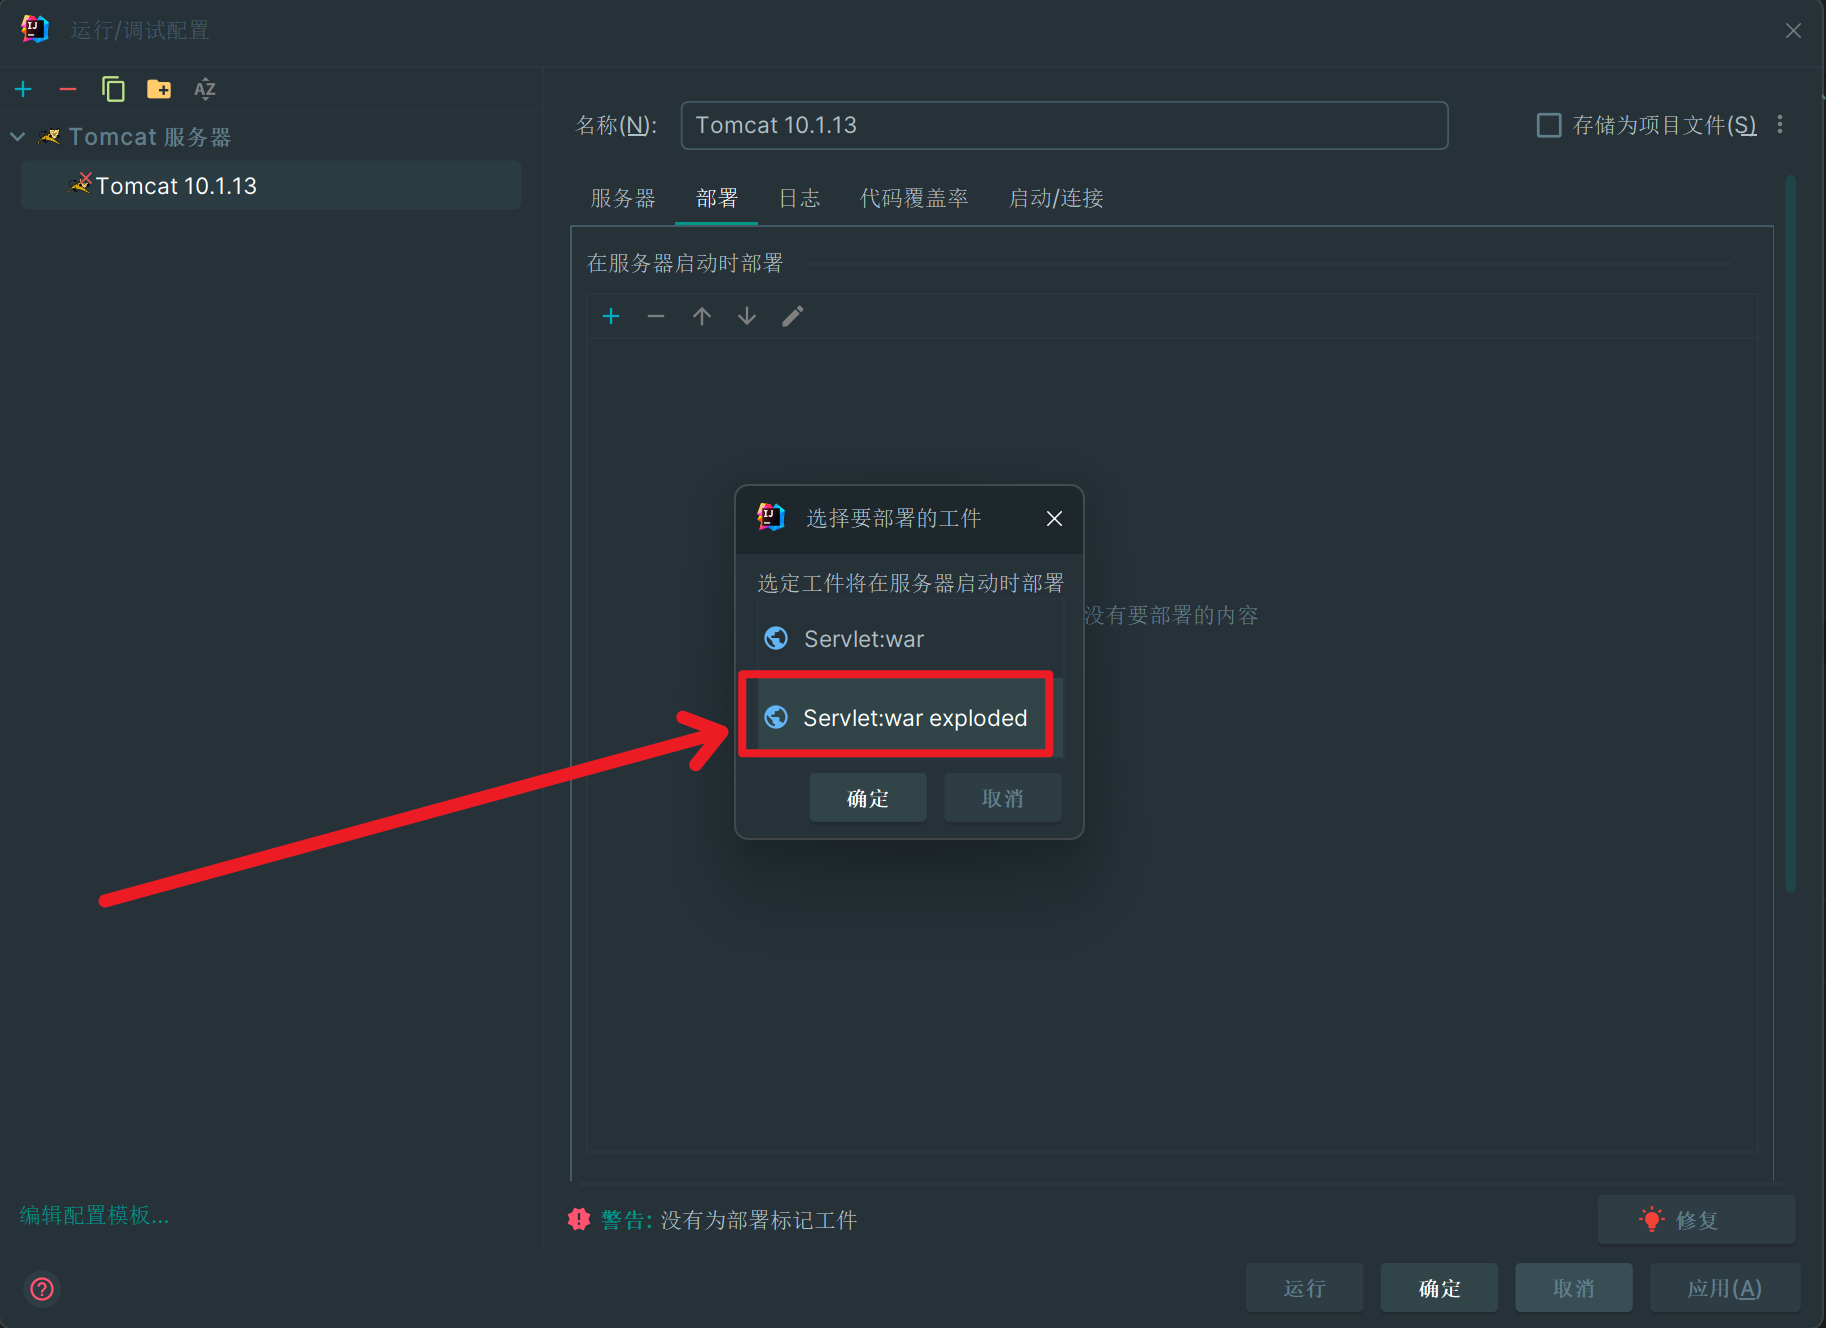Image resolution: width=1826 pixels, height=1328 pixels.
Task: Remove the selected run configuration
Action: (x=68, y=89)
